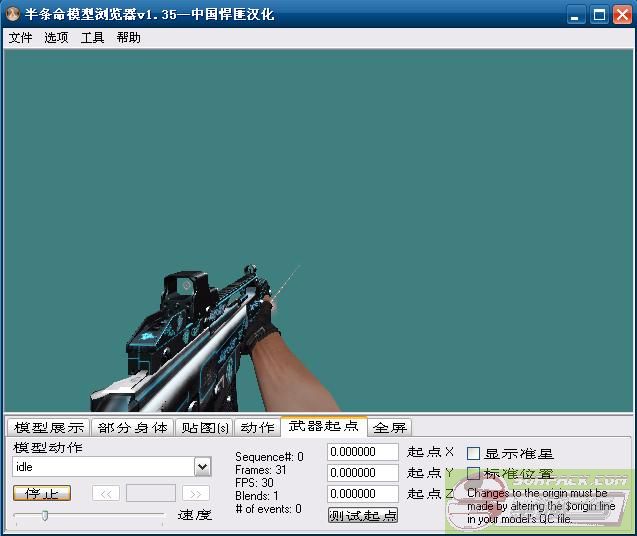Click the previous frame << button
The image size is (637, 536).
tap(106, 493)
